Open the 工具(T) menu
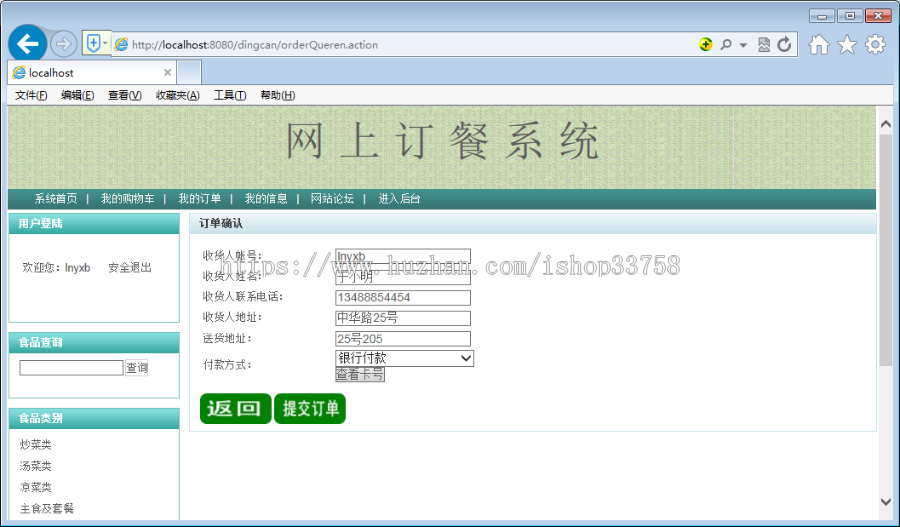900x527 pixels. pos(230,95)
